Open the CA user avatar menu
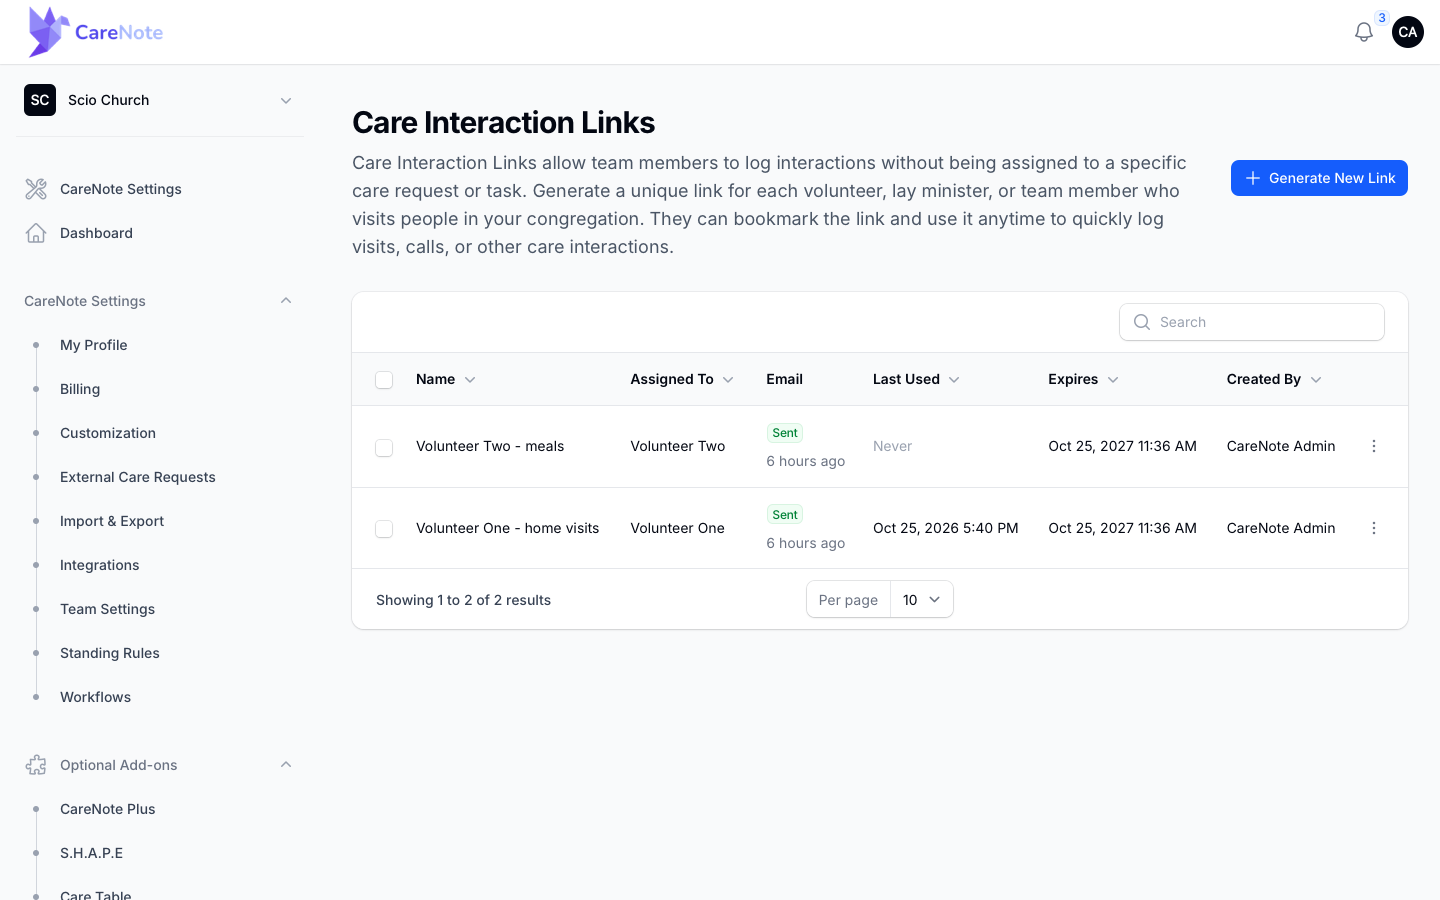The height and width of the screenshot is (900, 1440). [1408, 32]
